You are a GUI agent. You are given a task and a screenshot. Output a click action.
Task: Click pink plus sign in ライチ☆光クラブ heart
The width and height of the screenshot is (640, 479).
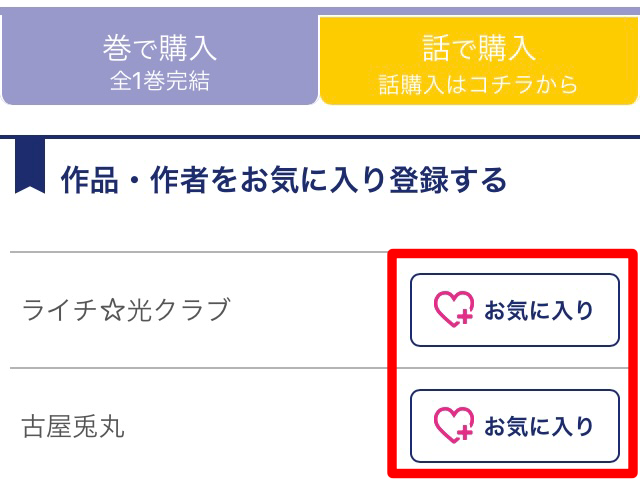tap(465, 317)
